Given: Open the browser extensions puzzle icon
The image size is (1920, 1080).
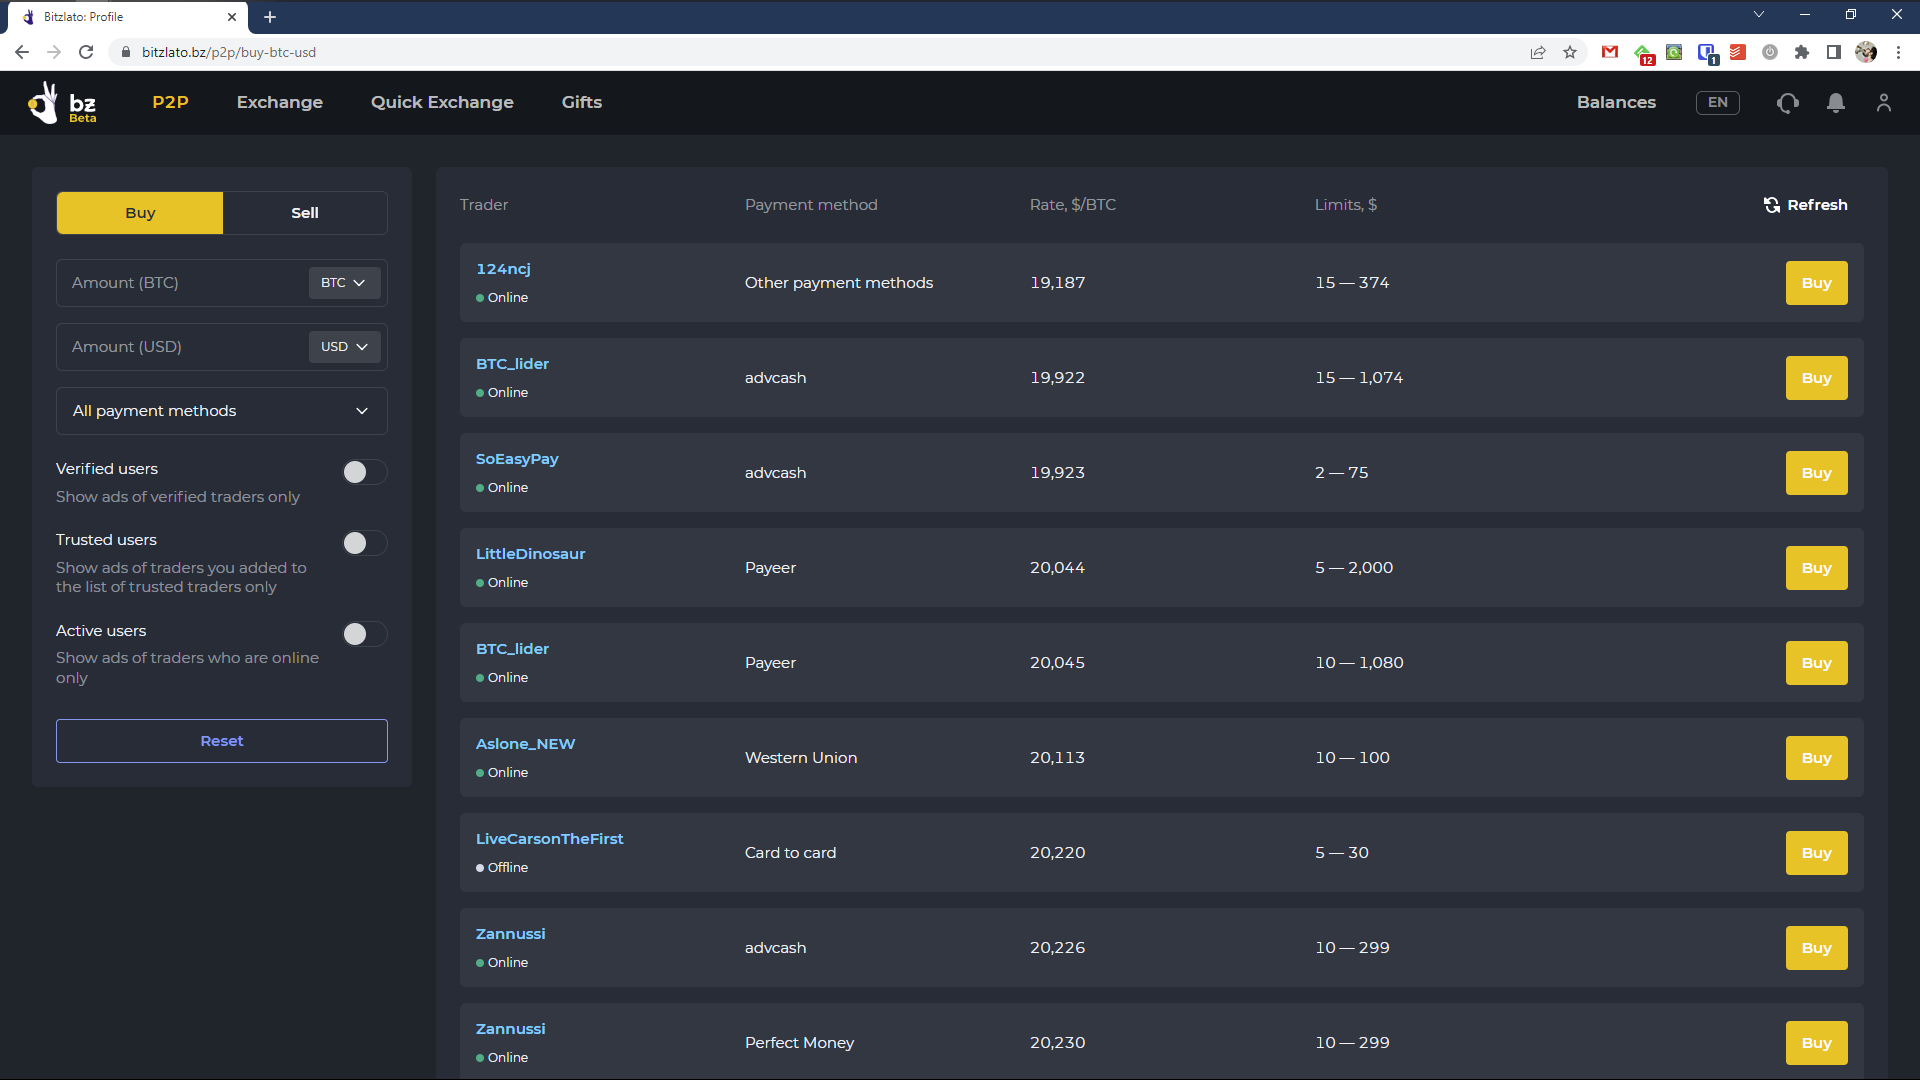Looking at the screenshot, I should click(x=1801, y=52).
